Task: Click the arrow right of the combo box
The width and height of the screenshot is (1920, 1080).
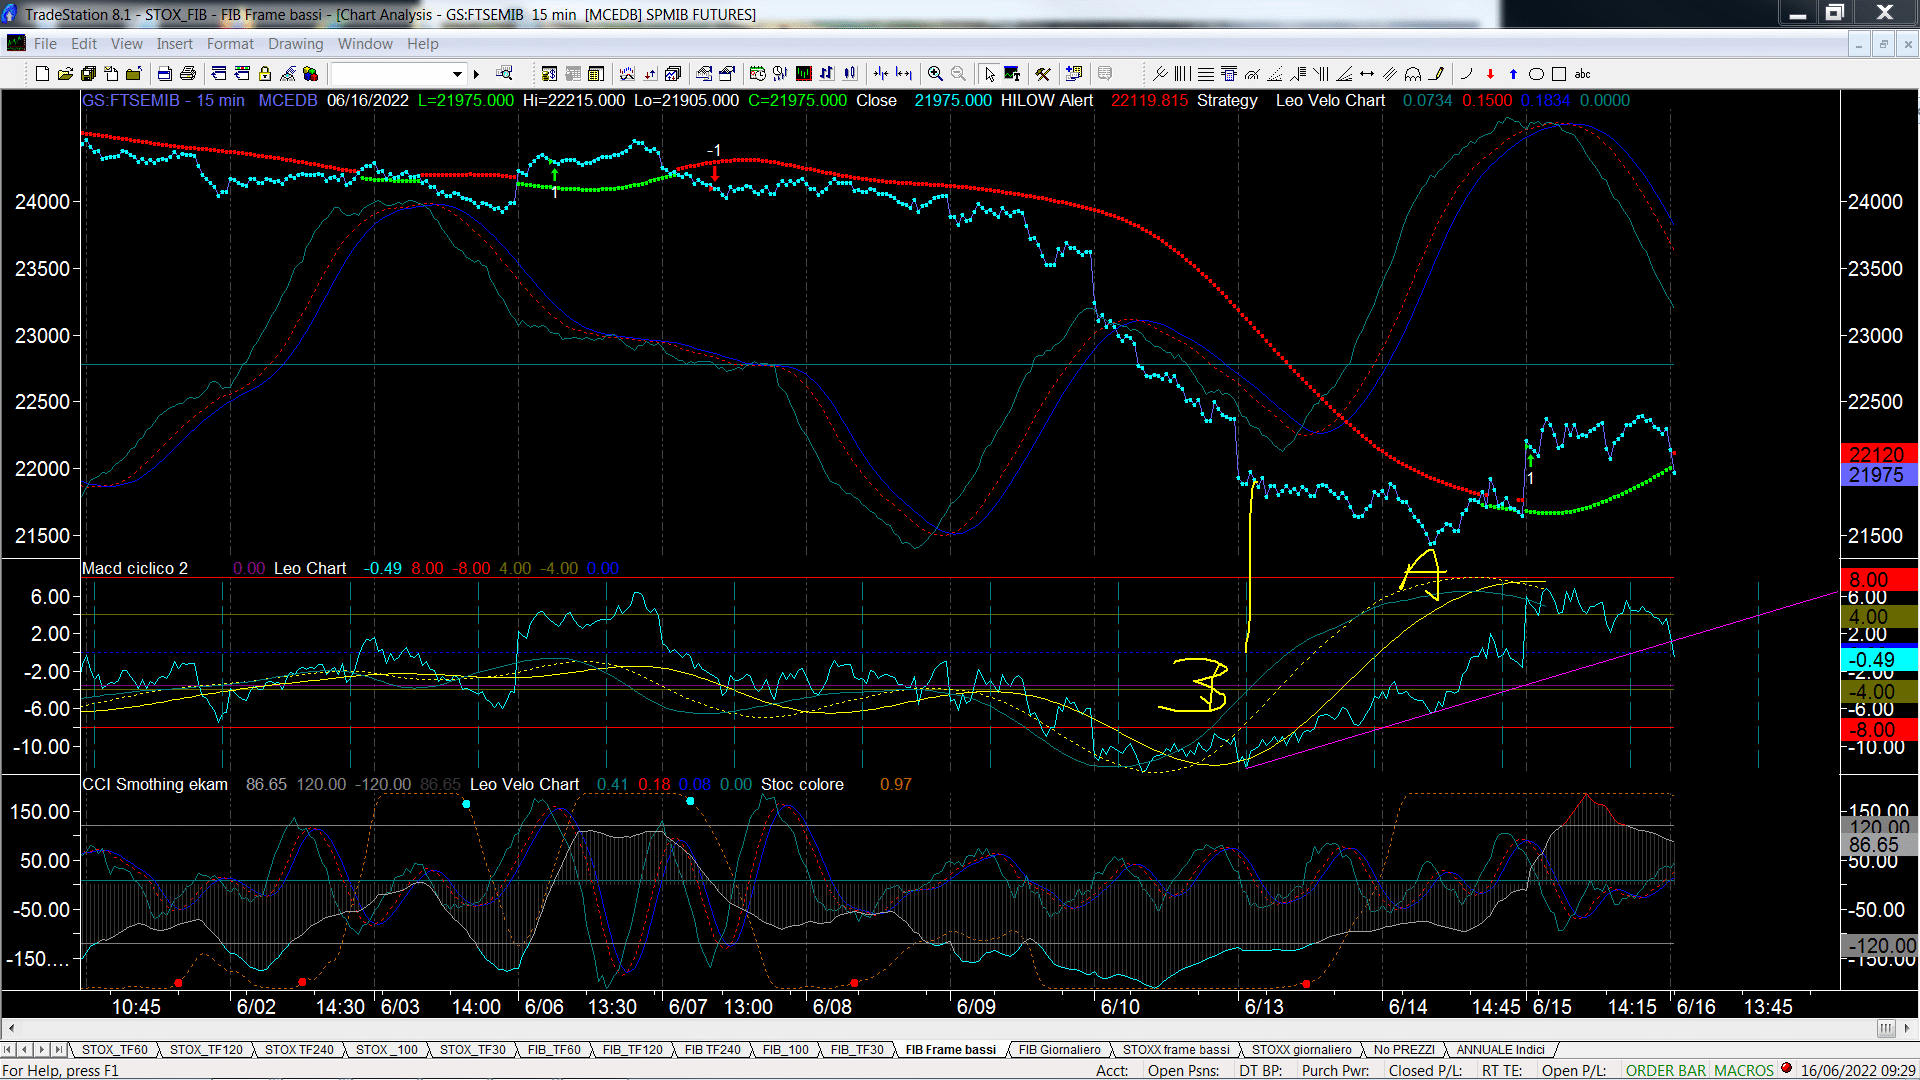Action: (x=477, y=74)
